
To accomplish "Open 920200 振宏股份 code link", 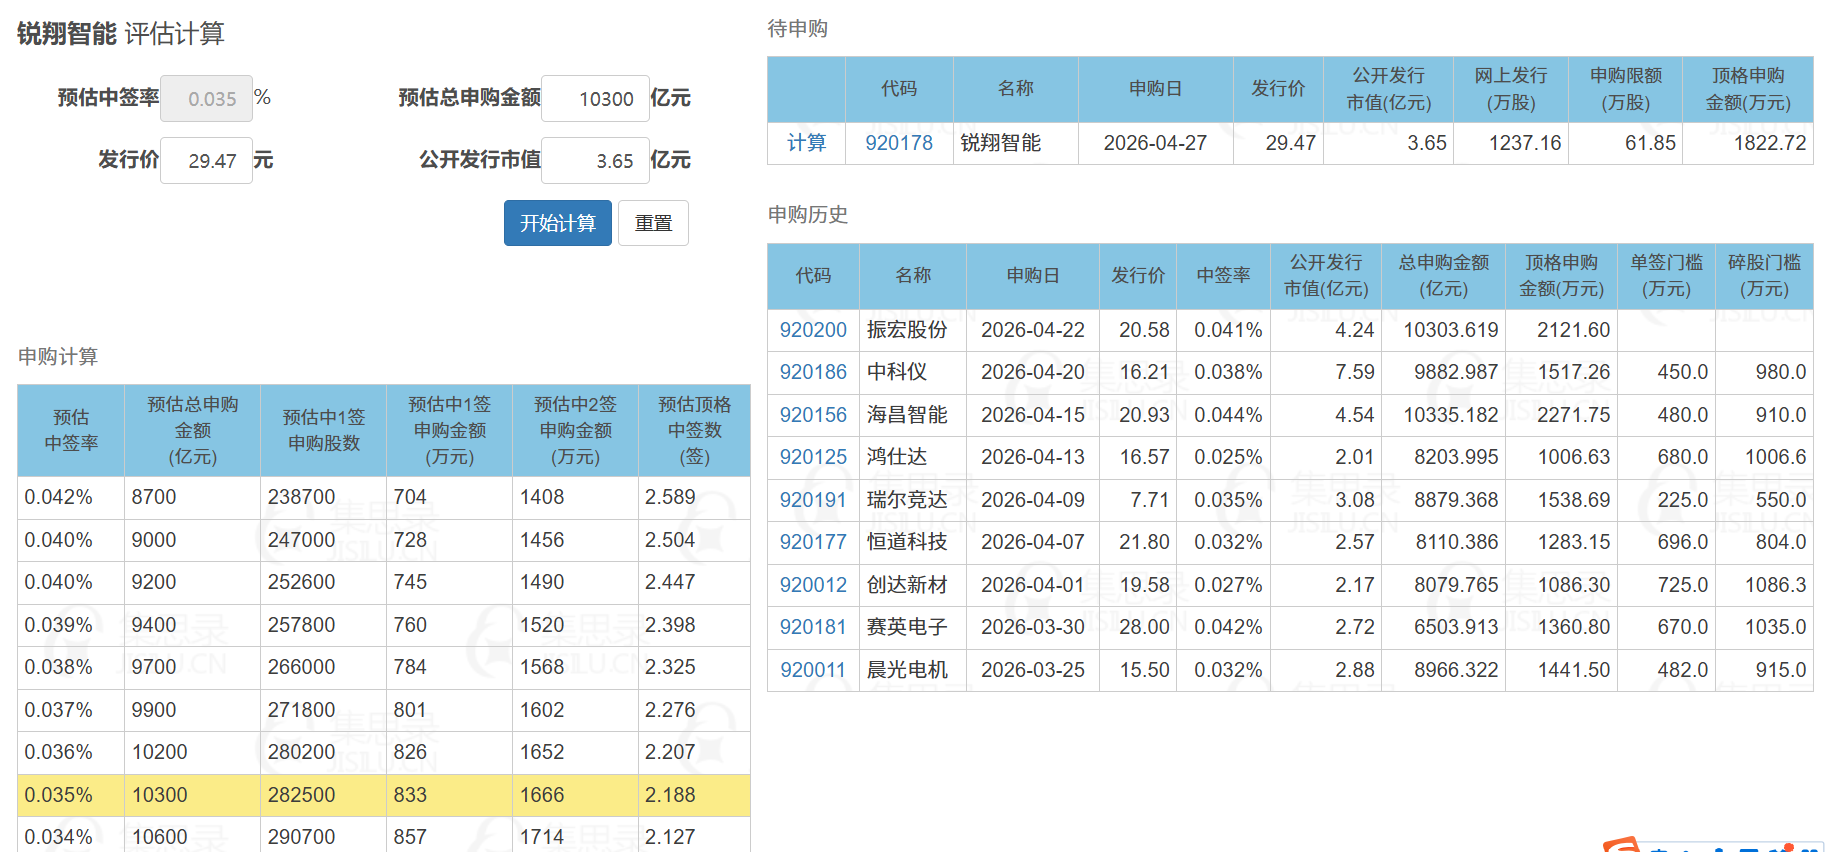I will (x=812, y=330).
